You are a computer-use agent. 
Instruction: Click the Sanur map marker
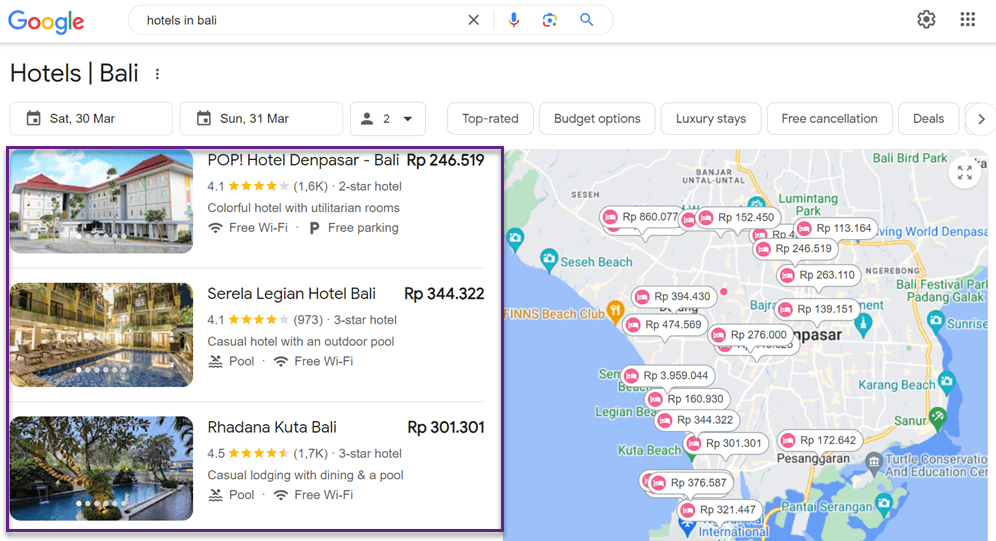937,417
